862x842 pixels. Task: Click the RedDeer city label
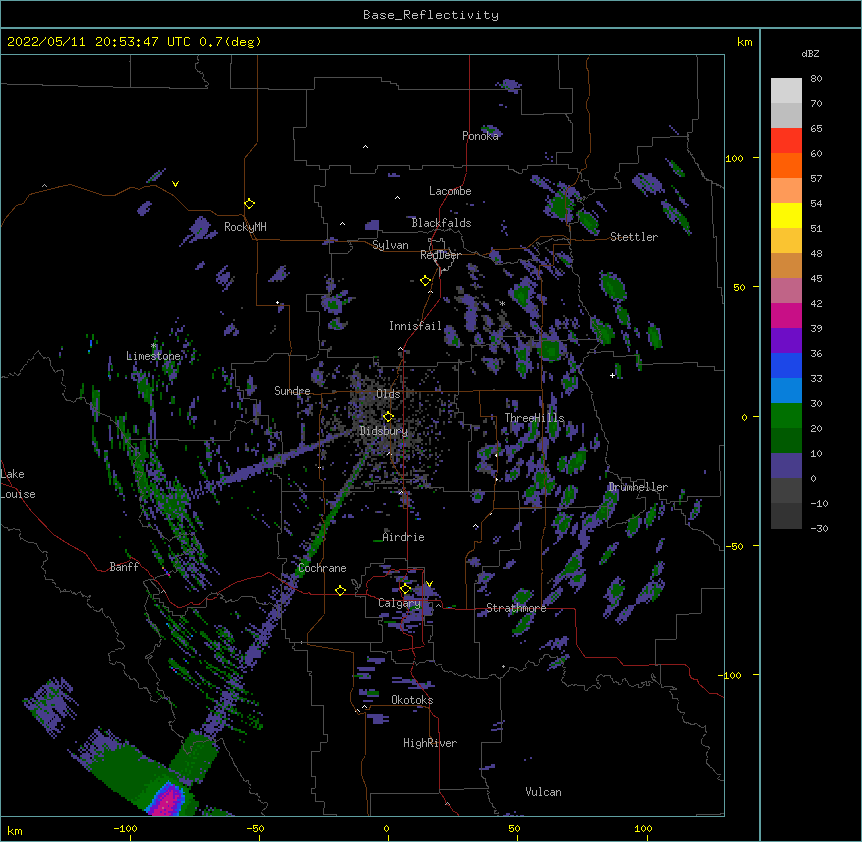click(x=440, y=255)
